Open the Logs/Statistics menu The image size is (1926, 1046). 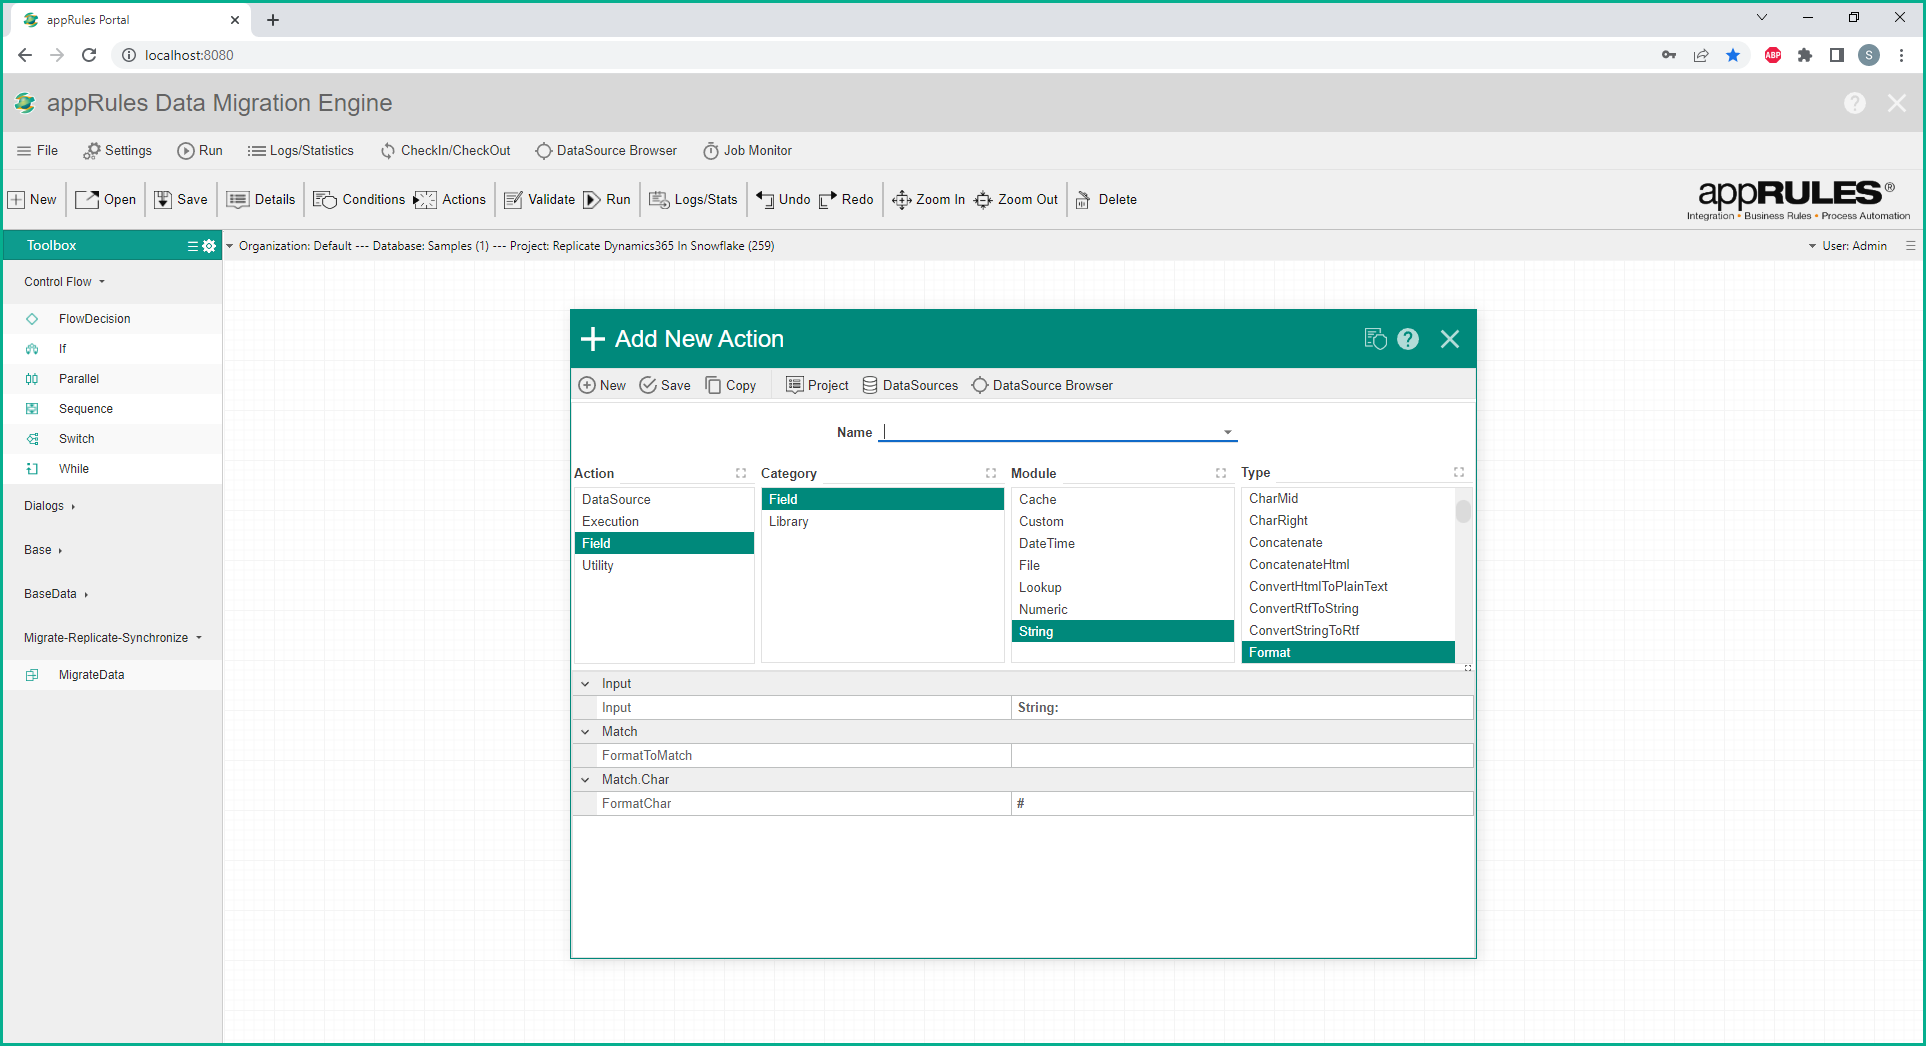pyautogui.click(x=301, y=151)
